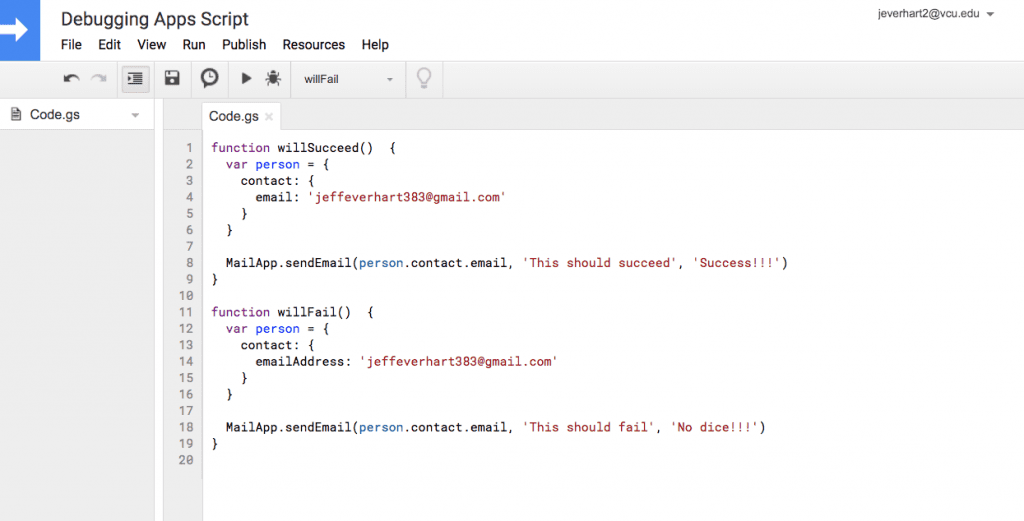The height and width of the screenshot is (521, 1024).
Task: Click 'emailAddress' property name on line 14
Action: click(299, 361)
